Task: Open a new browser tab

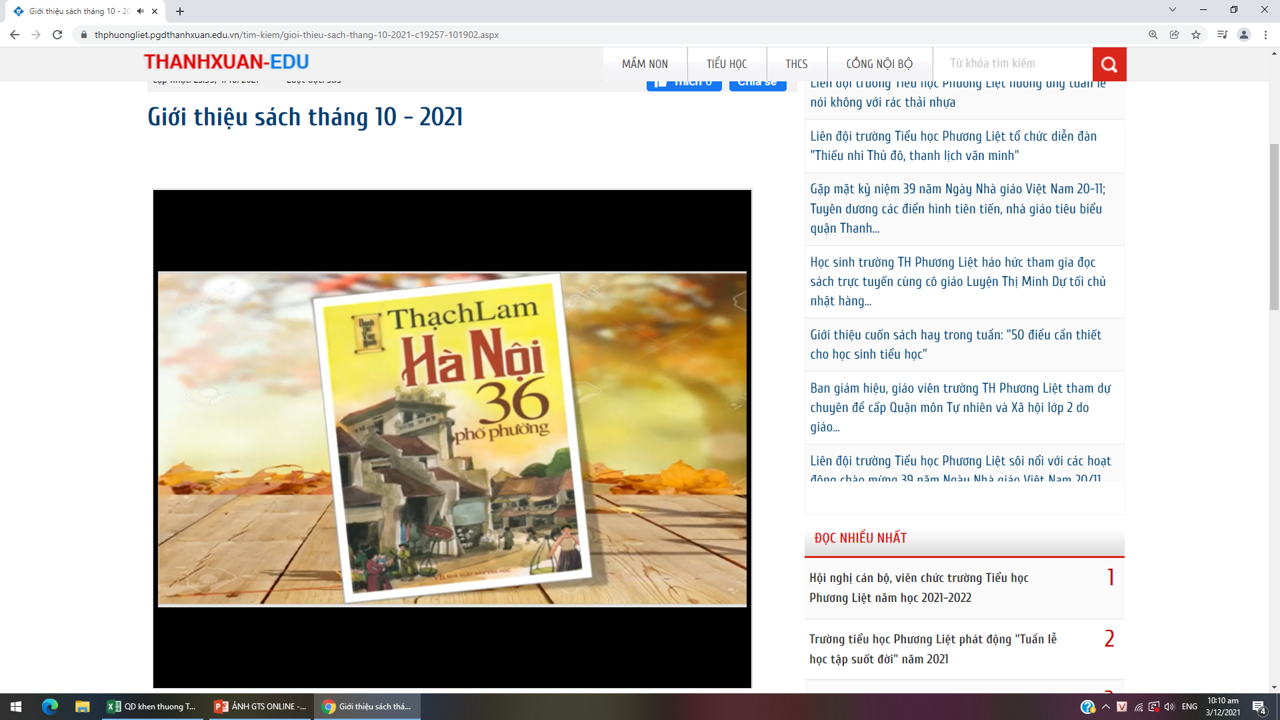Action: pos(180,11)
